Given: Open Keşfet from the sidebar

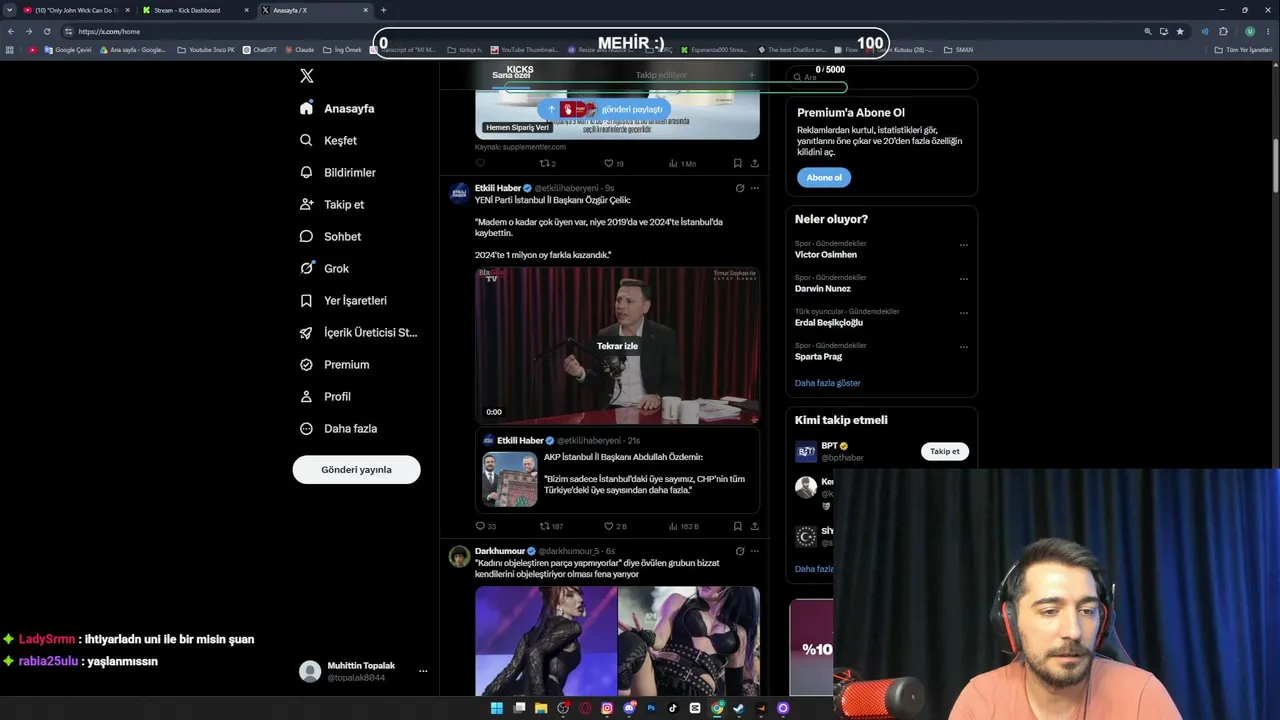Looking at the screenshot, I should (x=328, y=140).
